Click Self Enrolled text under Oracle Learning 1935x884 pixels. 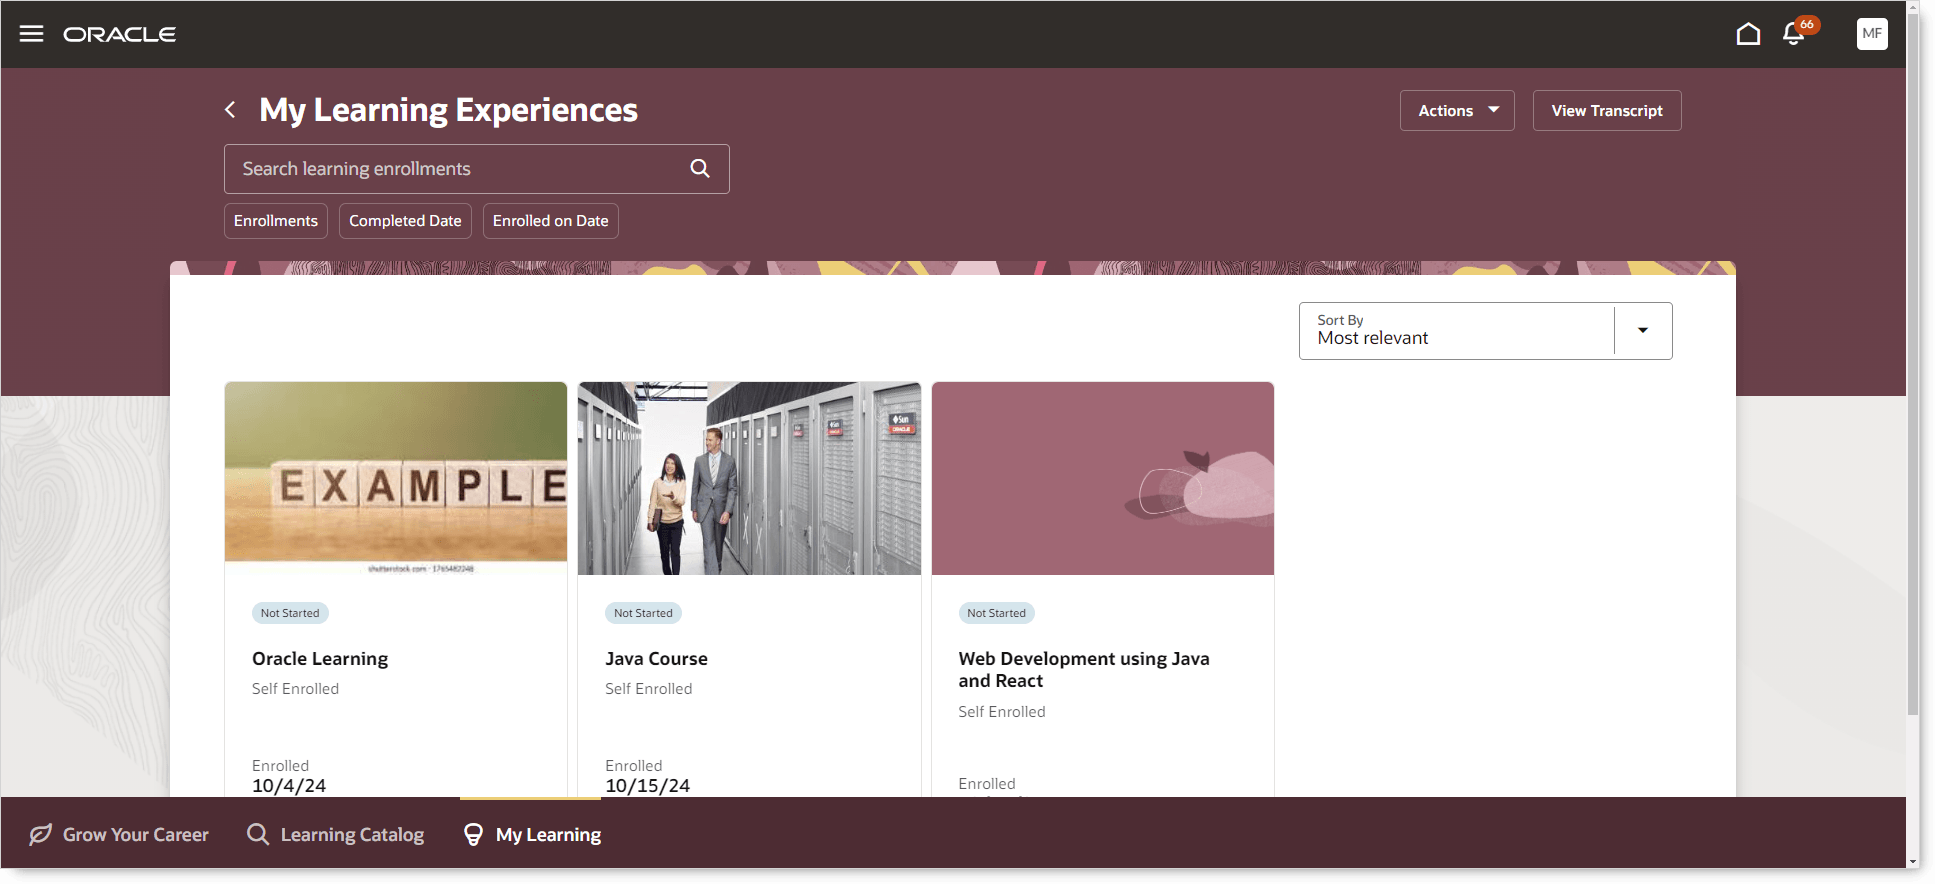point(295,689)
